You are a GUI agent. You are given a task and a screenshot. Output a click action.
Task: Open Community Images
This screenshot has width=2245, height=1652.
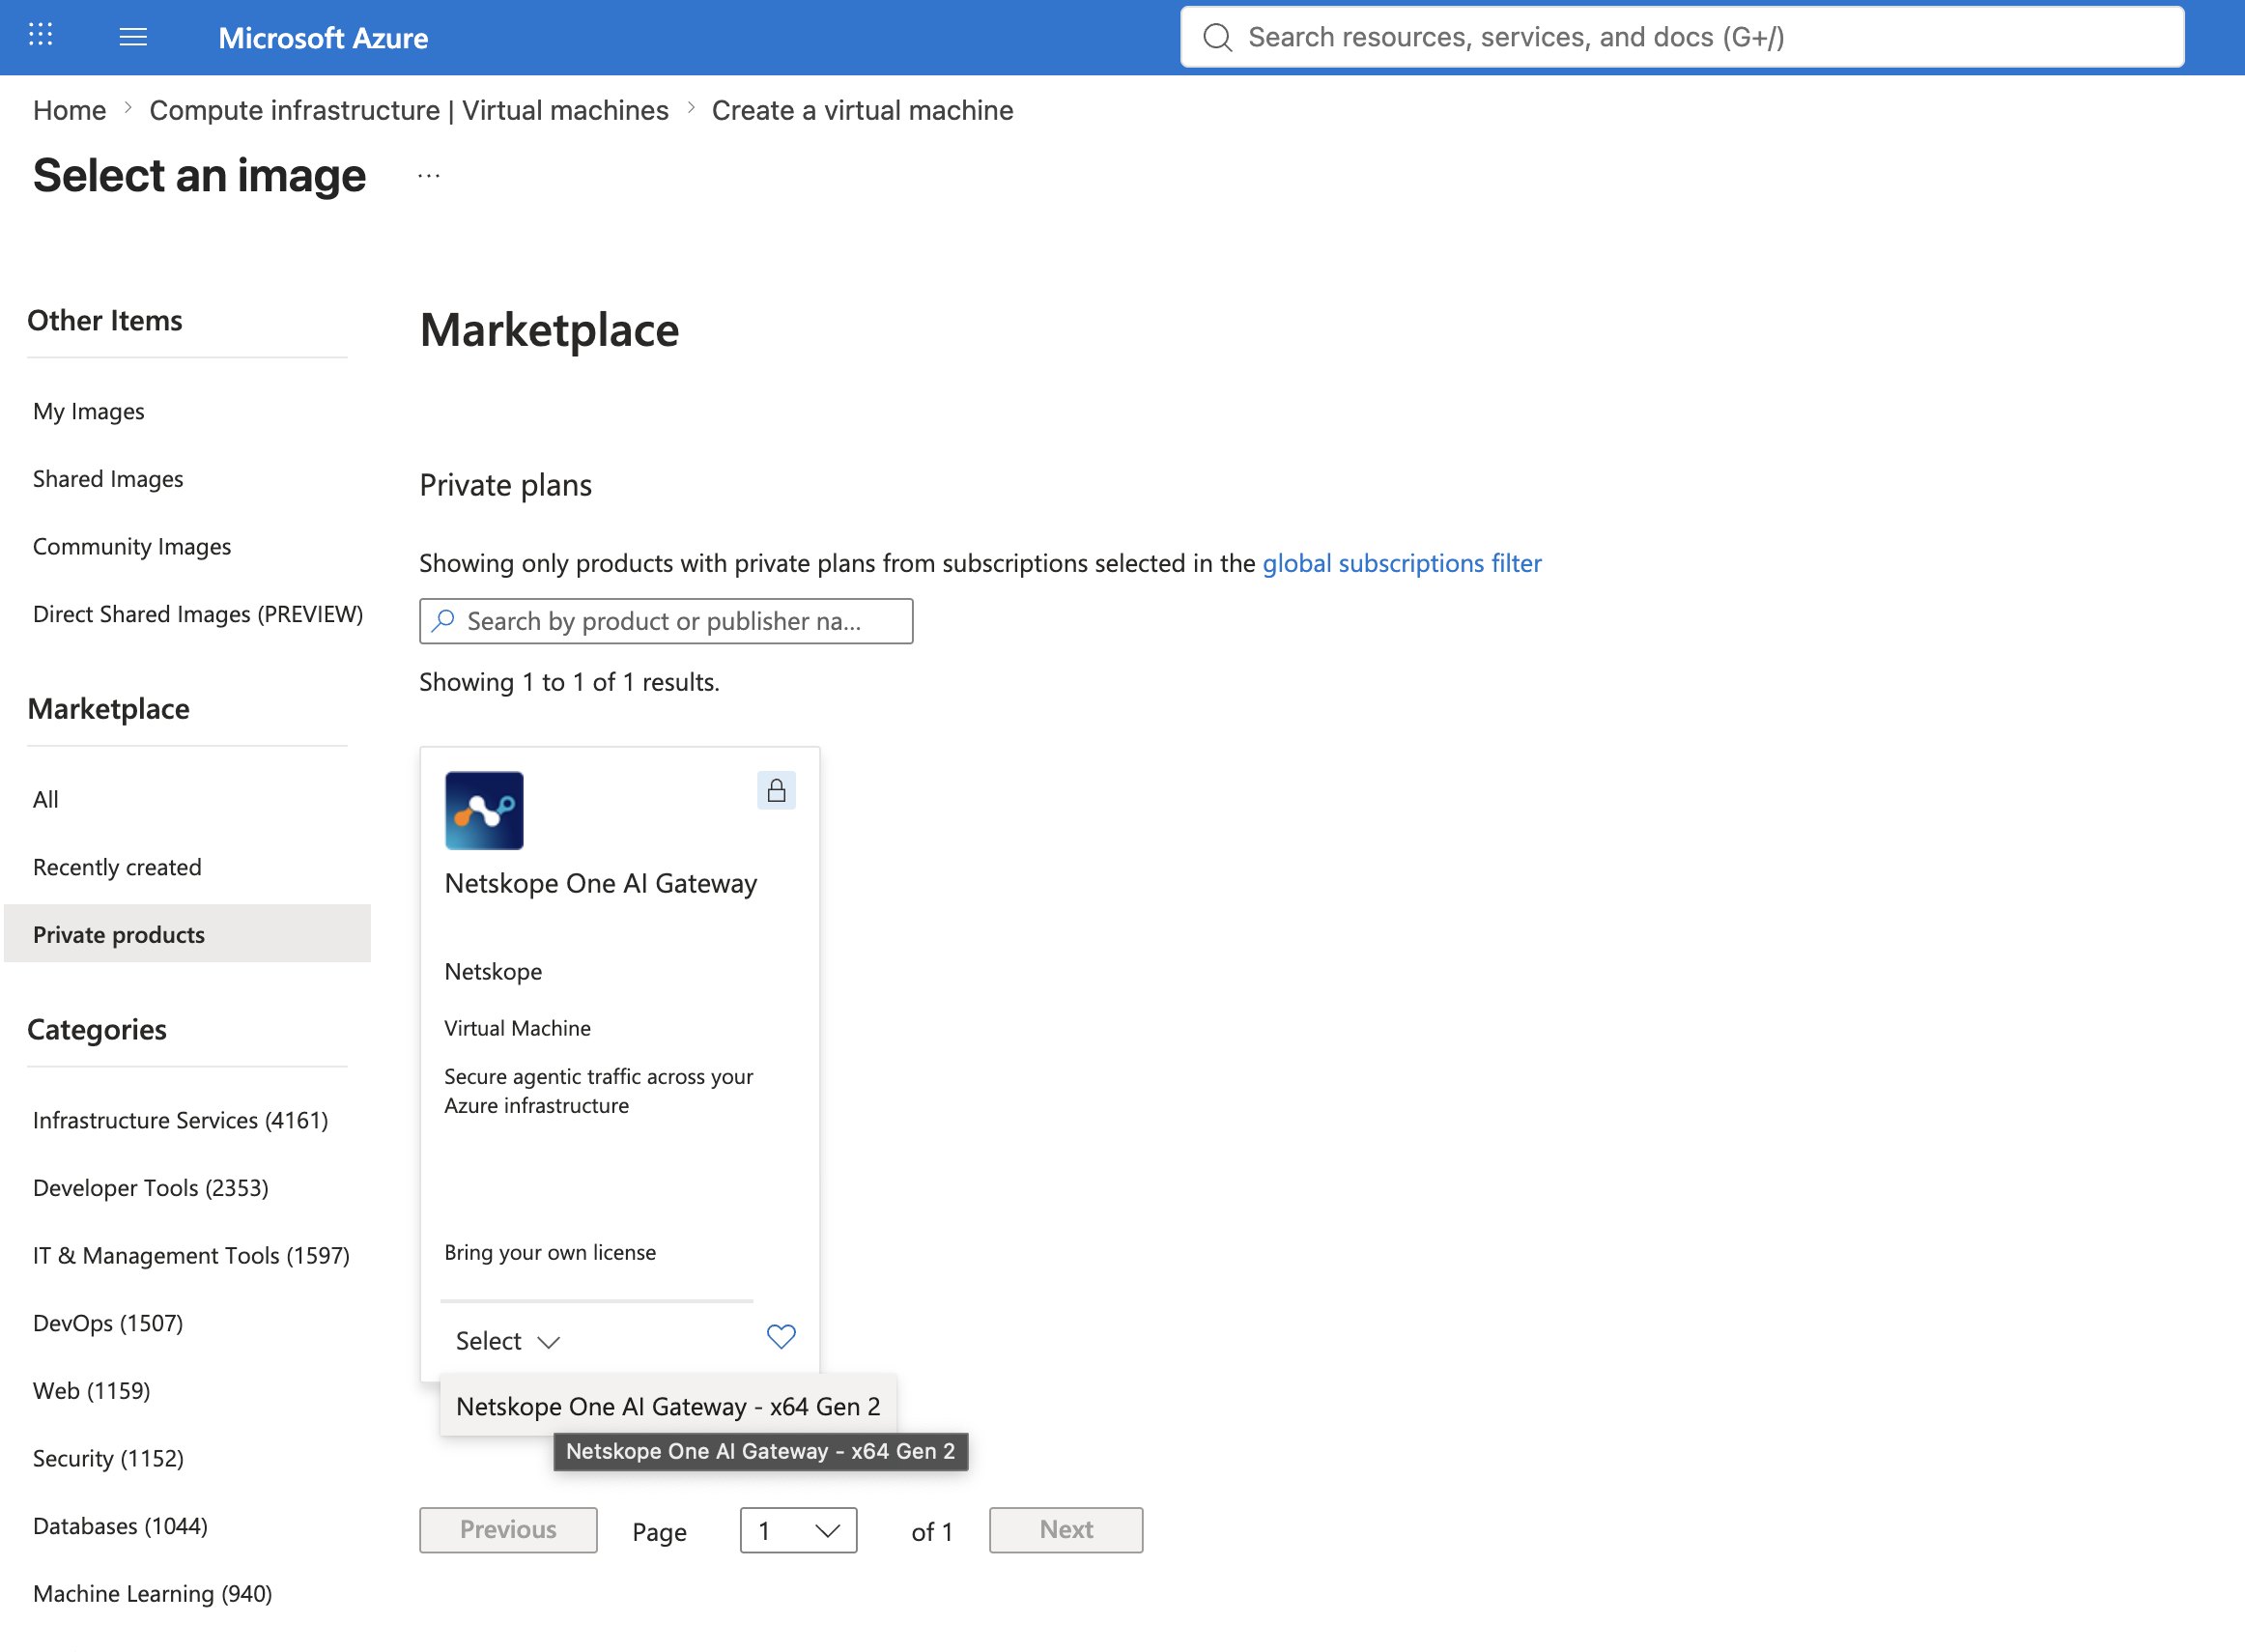click(x=132, y=546)
